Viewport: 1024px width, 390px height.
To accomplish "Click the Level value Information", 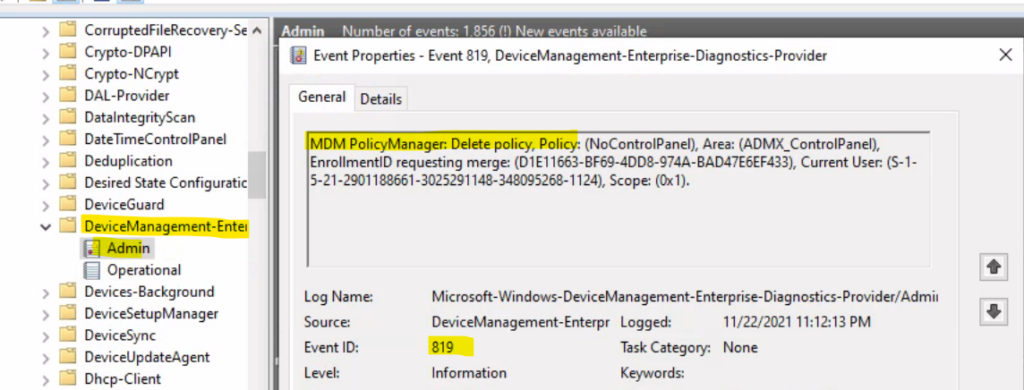I will click(469, 373).
